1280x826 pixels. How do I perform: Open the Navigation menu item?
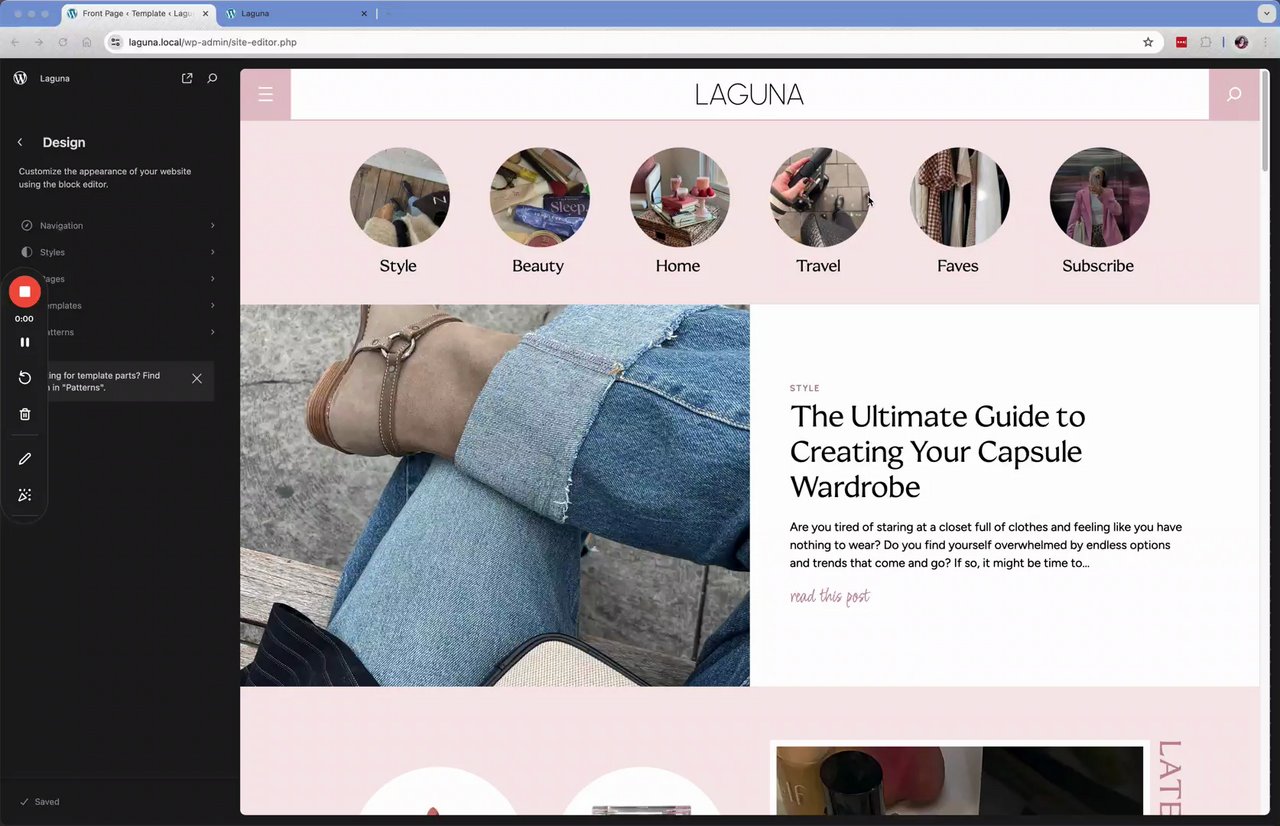point(118,226)
